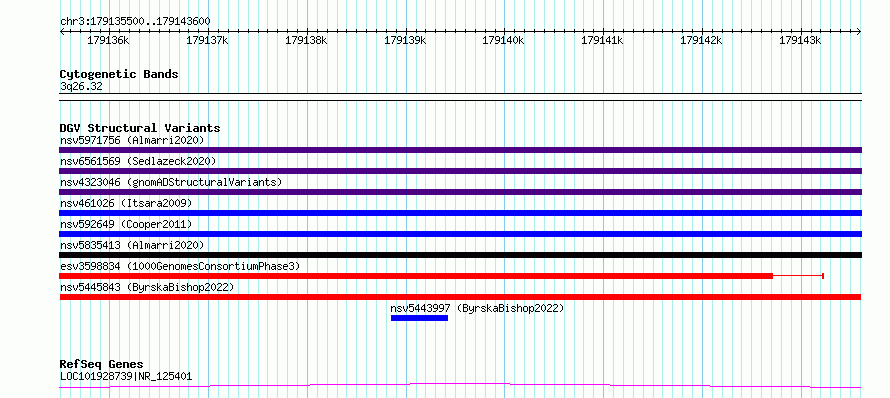
Task: Select the 3q26.32 band label
Action: pos(81,86)
